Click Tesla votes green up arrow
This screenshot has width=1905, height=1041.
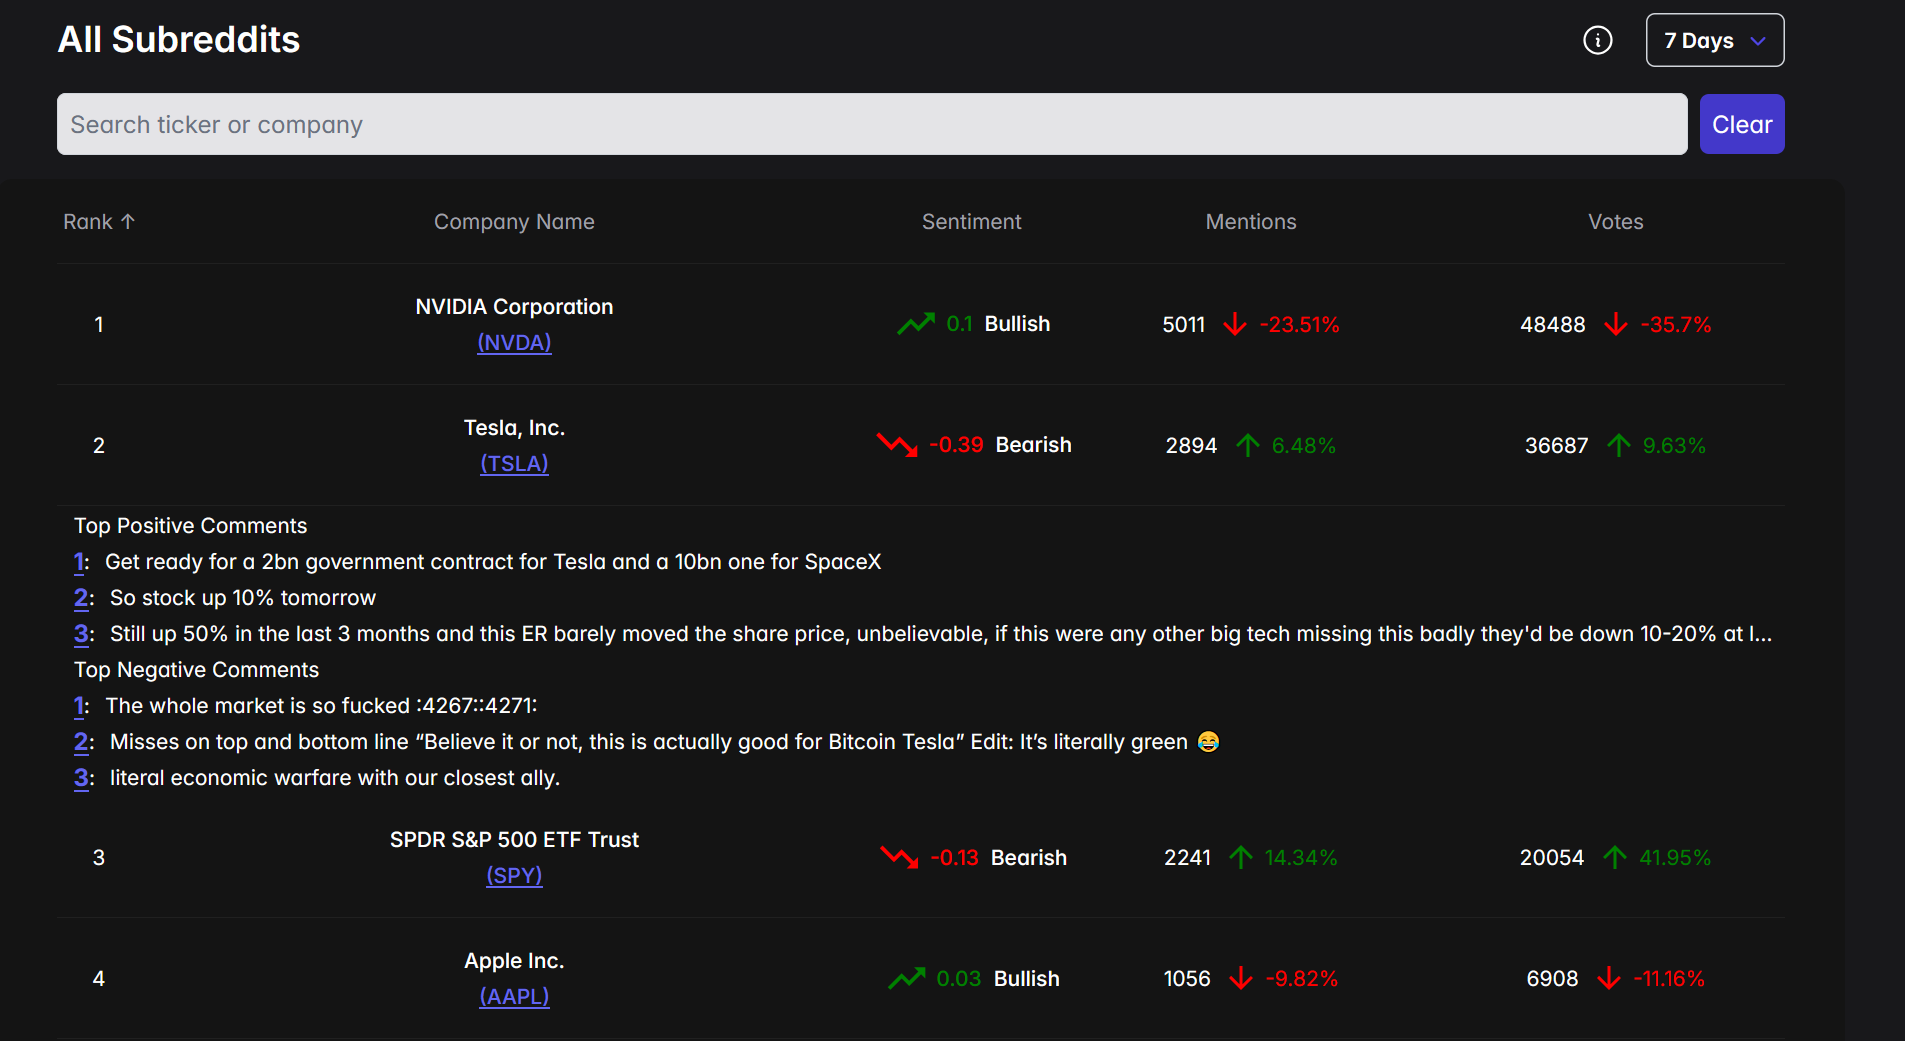tap(1619, 445)
